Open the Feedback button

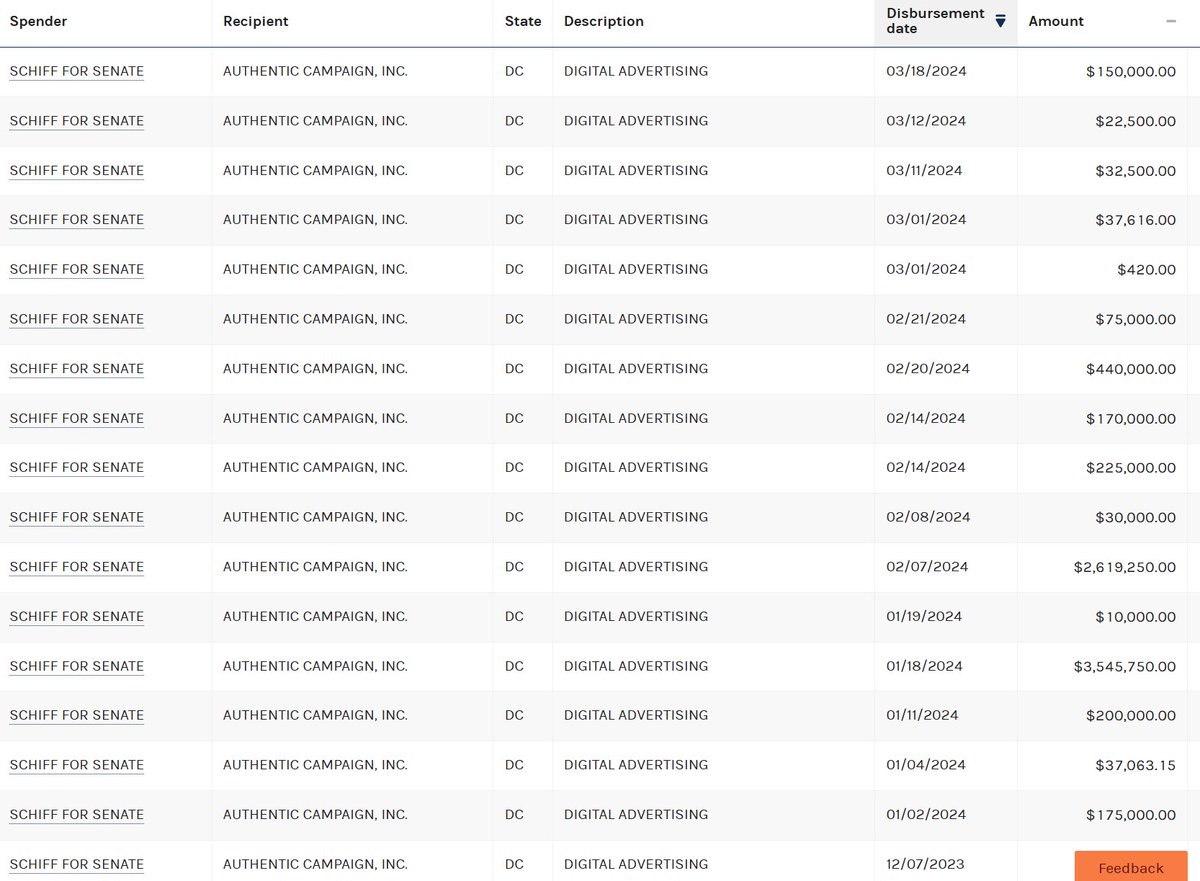1131,867
